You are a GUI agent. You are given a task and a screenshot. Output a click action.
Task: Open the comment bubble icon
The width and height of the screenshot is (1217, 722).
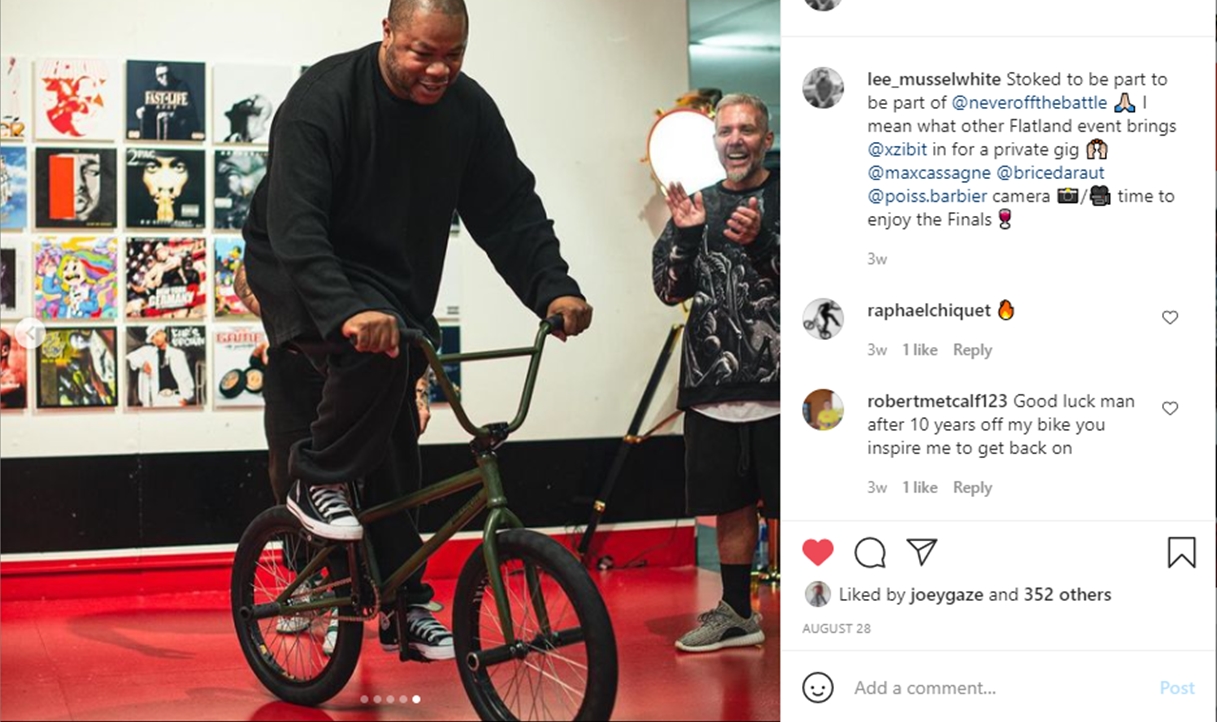pyautogui.click(x=870, y=552)
